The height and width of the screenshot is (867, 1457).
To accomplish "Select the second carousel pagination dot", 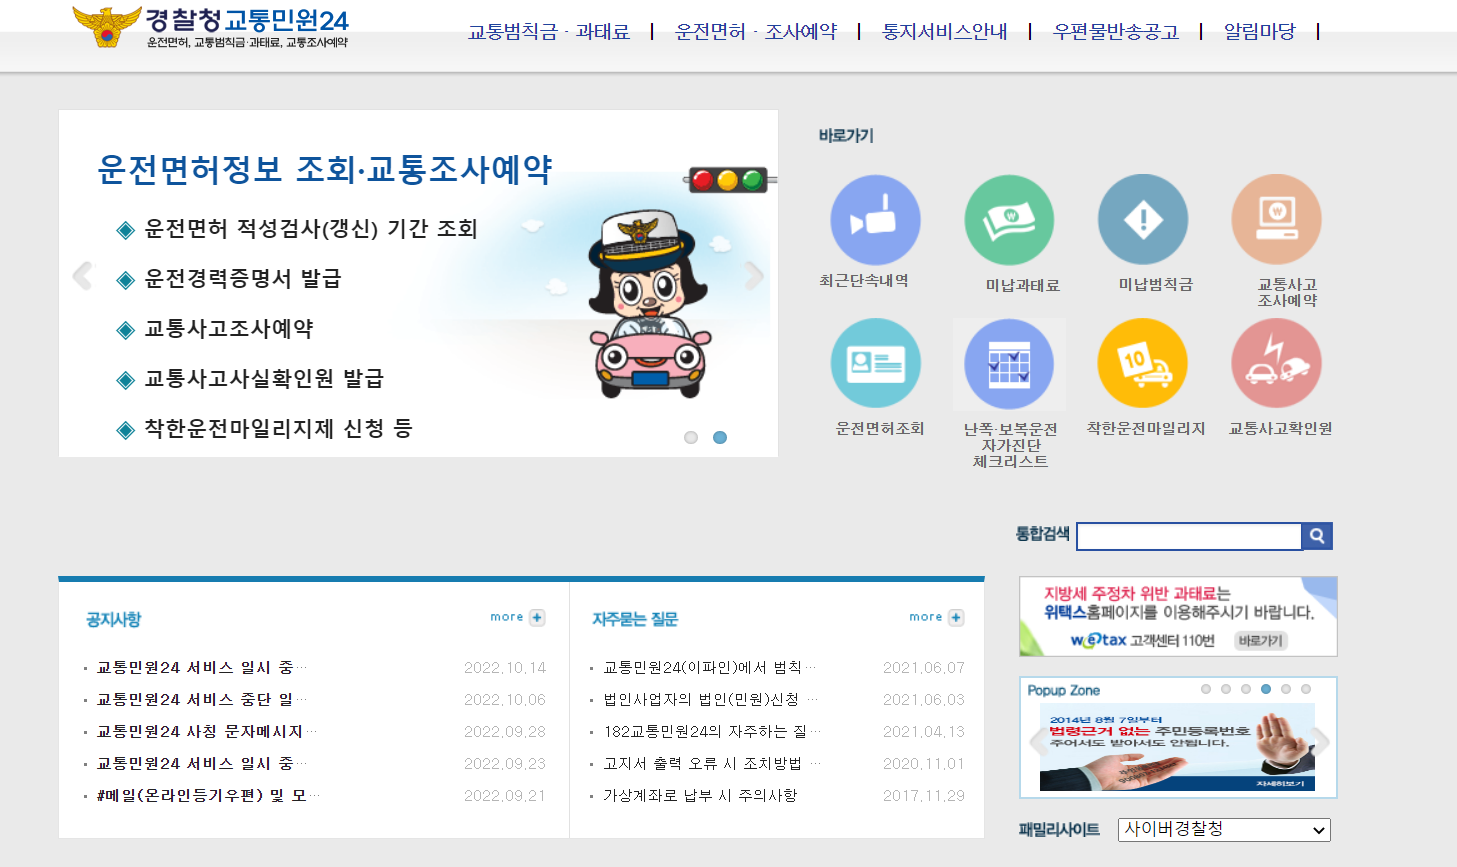I will pos(721,437).
